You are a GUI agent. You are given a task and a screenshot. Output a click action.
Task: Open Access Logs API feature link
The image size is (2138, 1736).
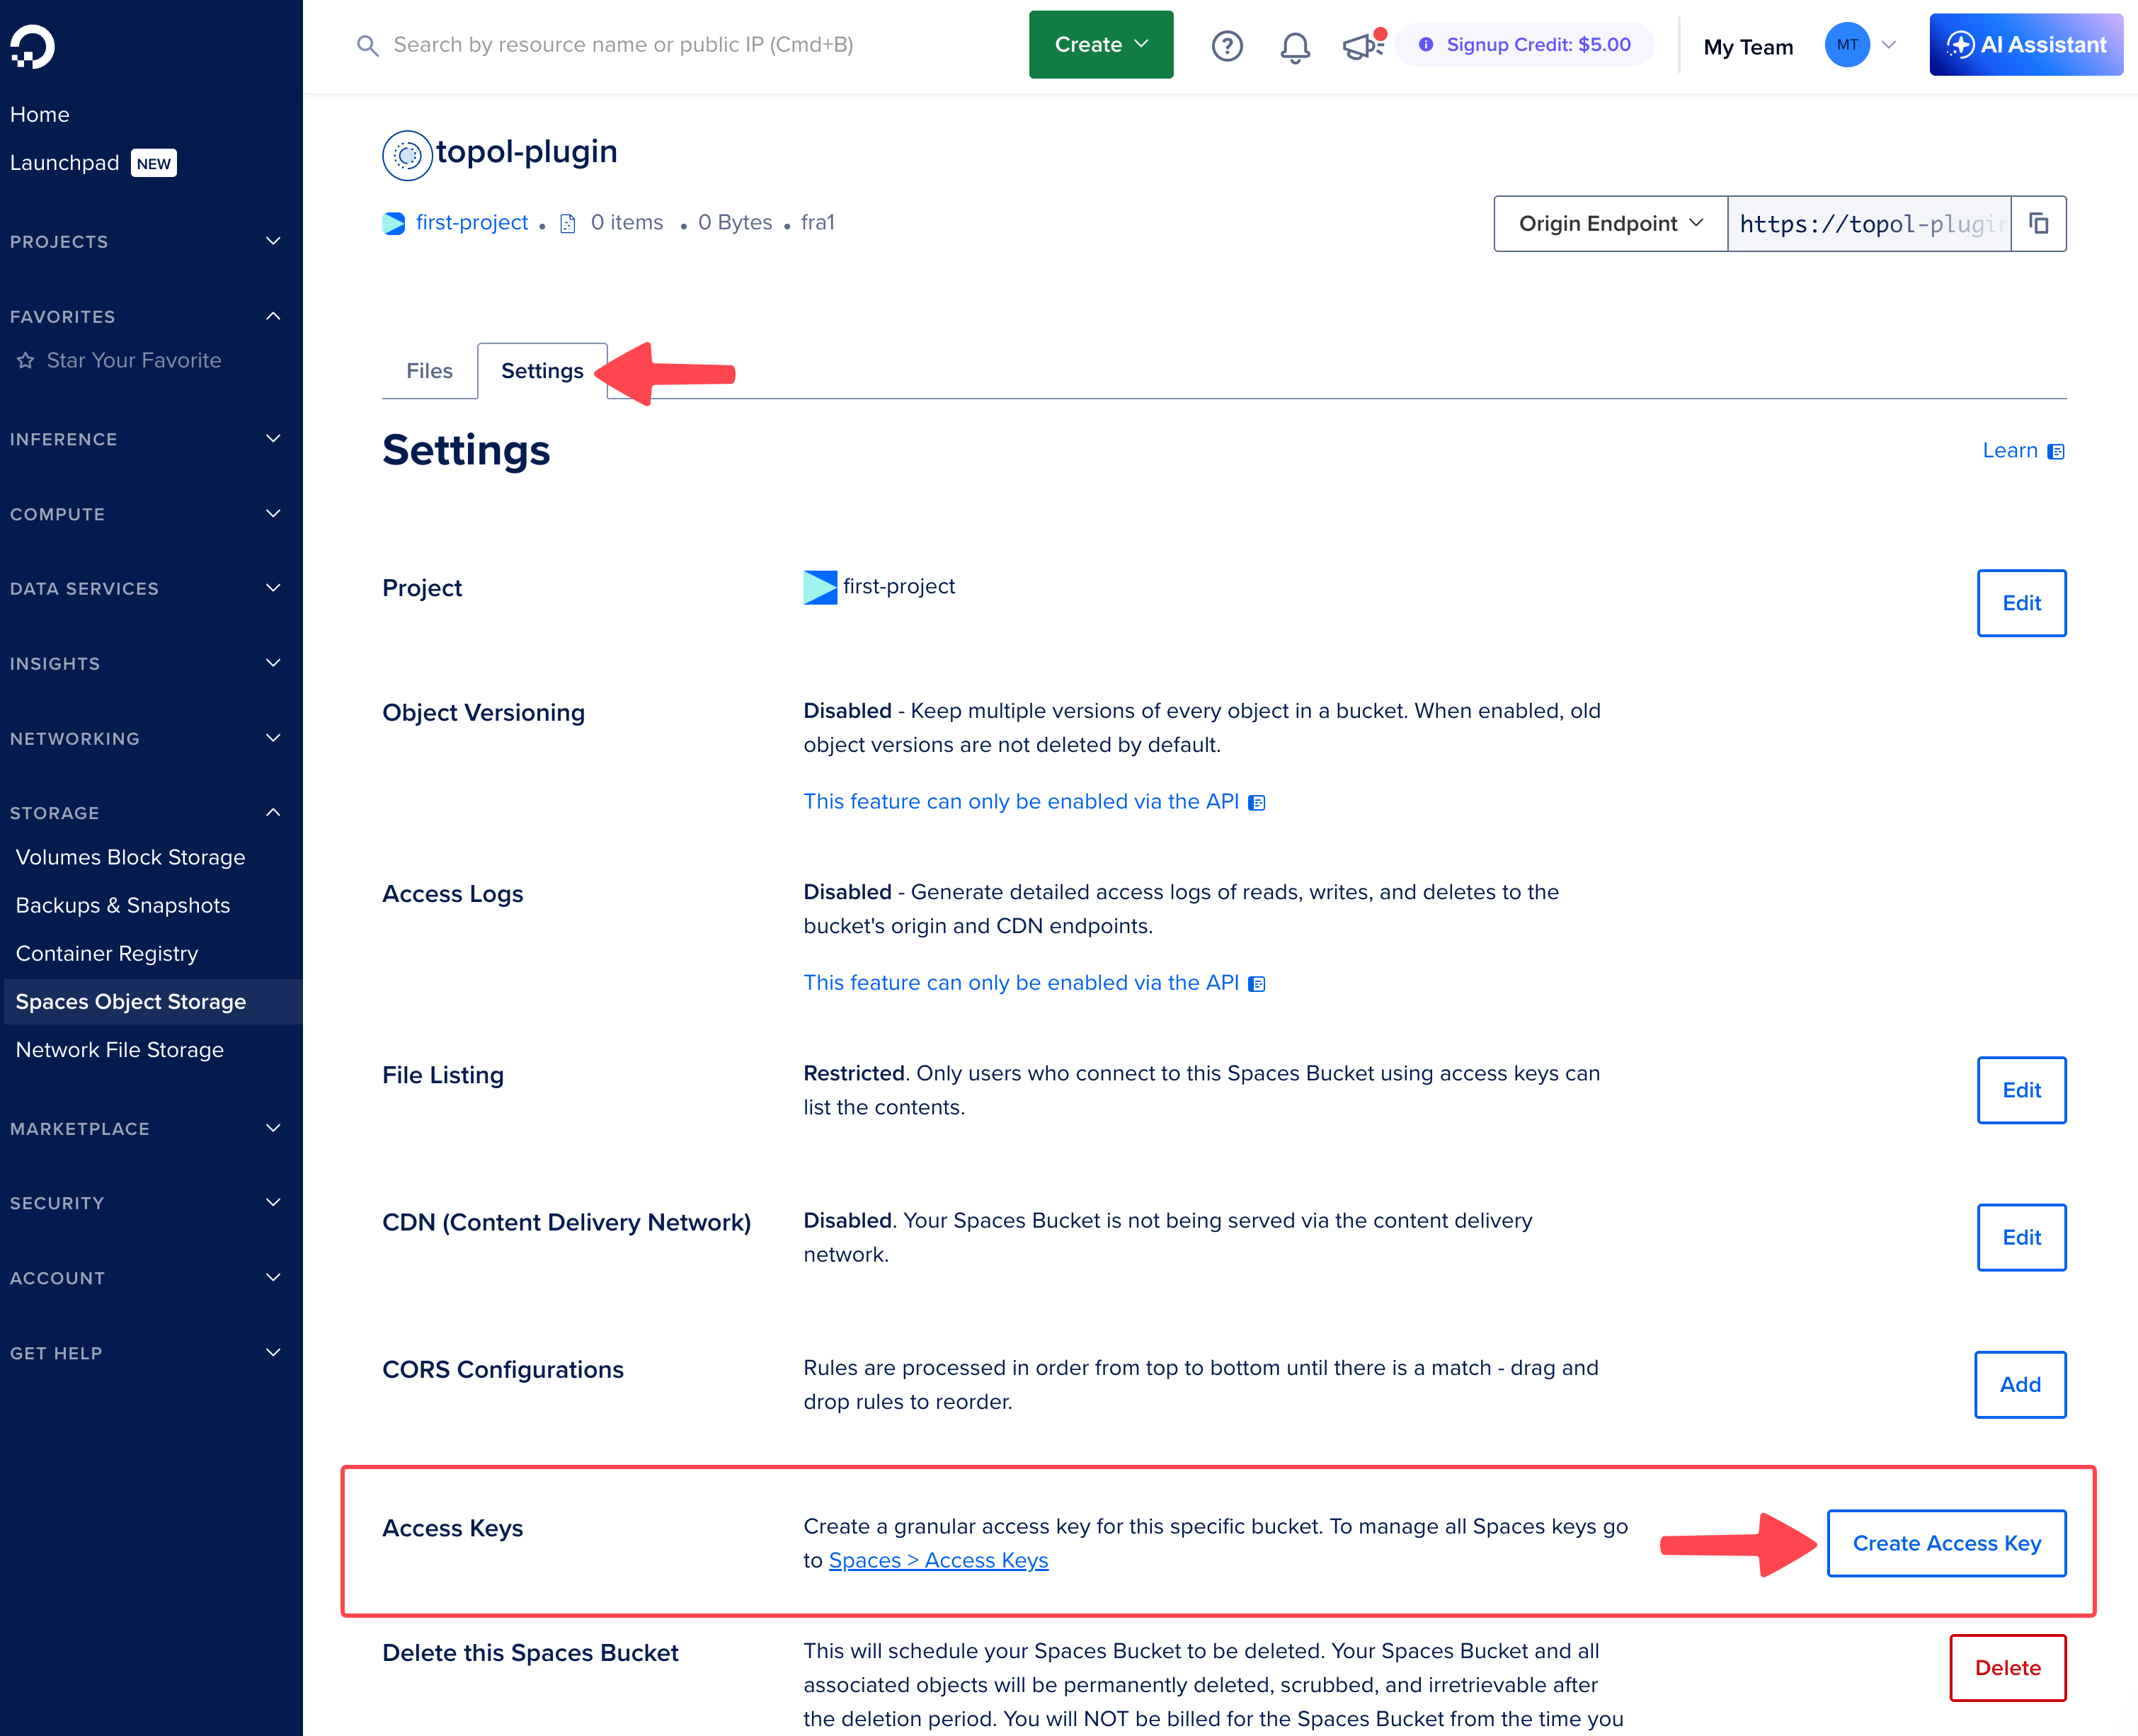pyautogui.click(x=1034, y=983)
